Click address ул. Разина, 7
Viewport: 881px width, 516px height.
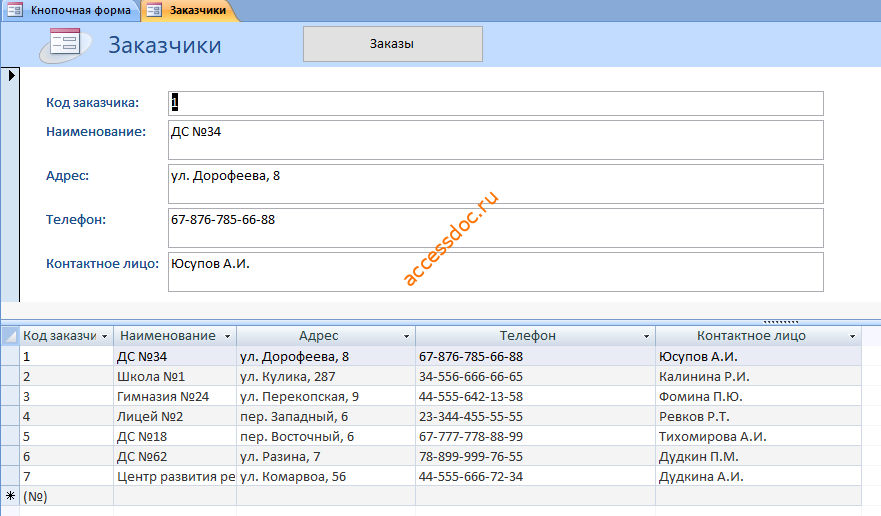[326, 456]
